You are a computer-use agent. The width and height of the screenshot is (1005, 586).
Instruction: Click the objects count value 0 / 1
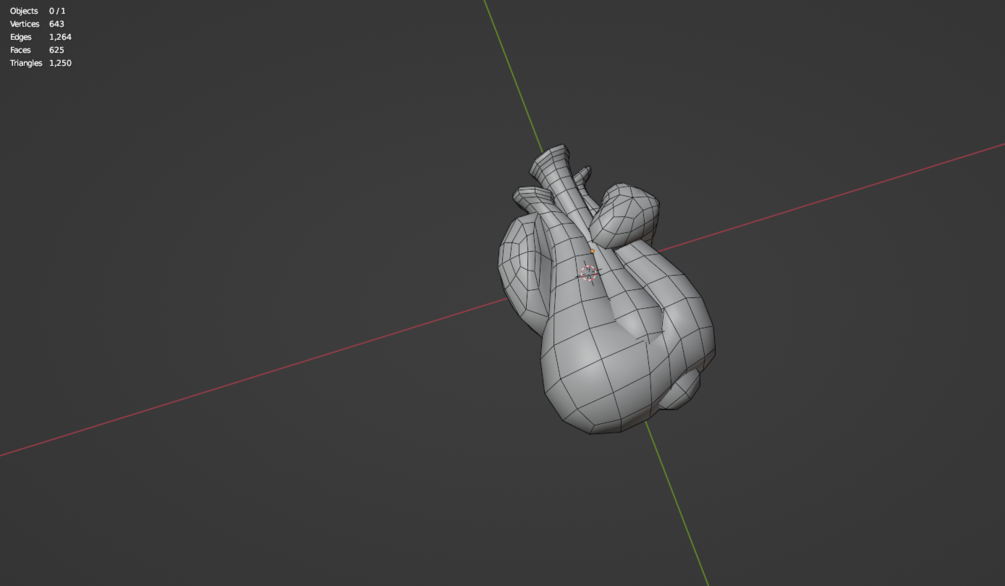pos(57,11)
